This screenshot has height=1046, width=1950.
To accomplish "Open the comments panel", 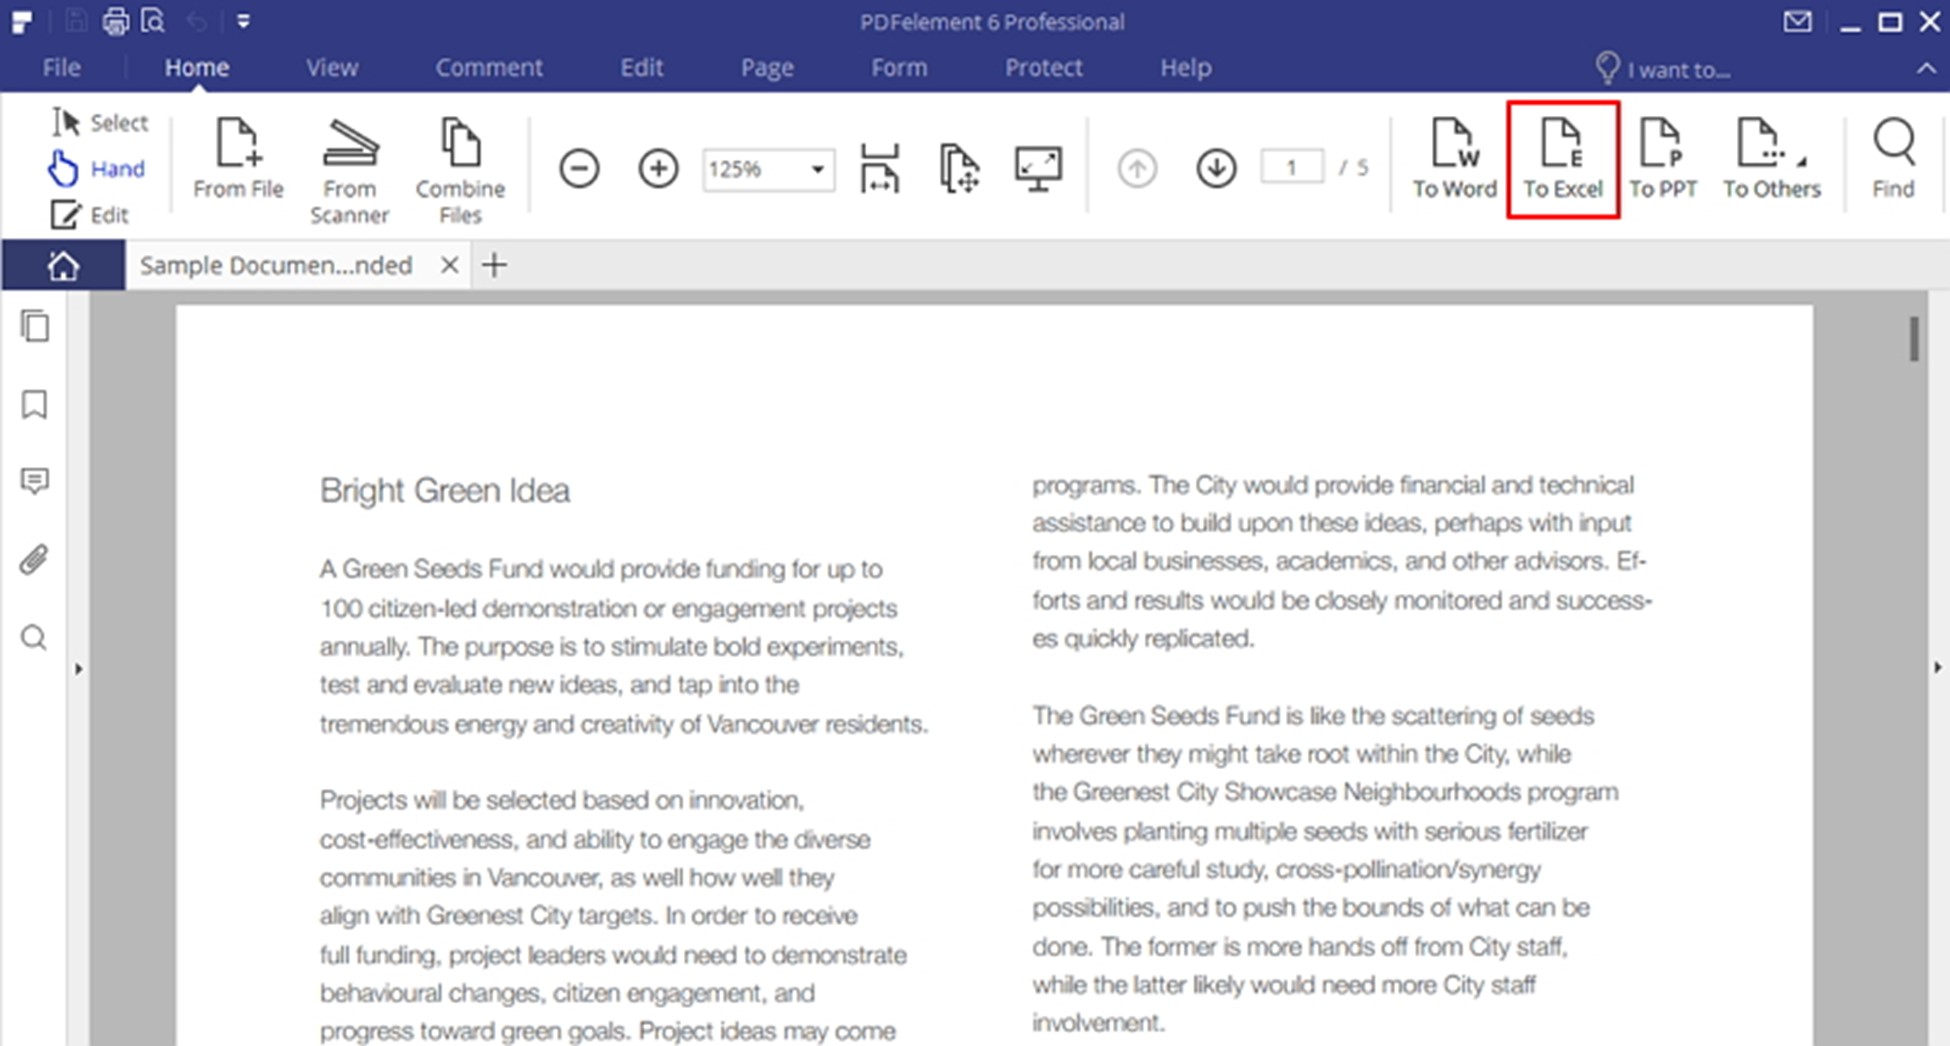I will click(x=35, y=481).
